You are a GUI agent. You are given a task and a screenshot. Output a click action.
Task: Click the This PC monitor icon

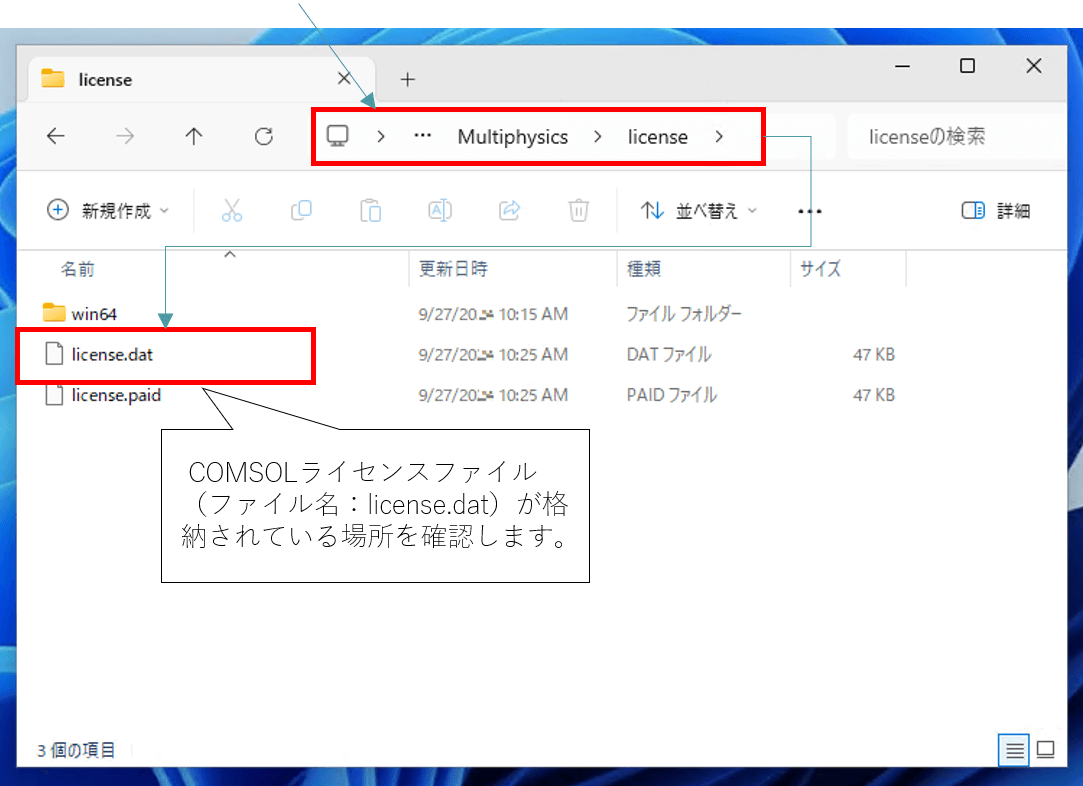pyautogui.click(x=338, y=135)
